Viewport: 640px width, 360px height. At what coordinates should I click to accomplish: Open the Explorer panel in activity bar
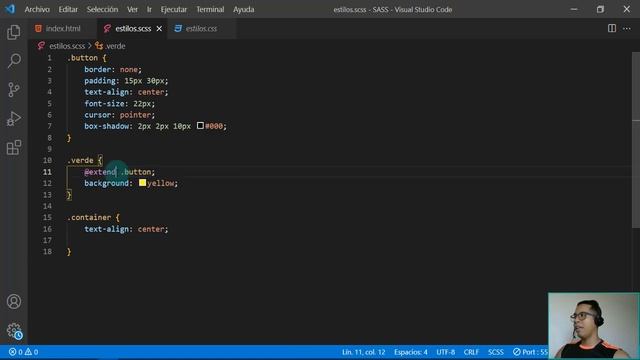[13, 32]
